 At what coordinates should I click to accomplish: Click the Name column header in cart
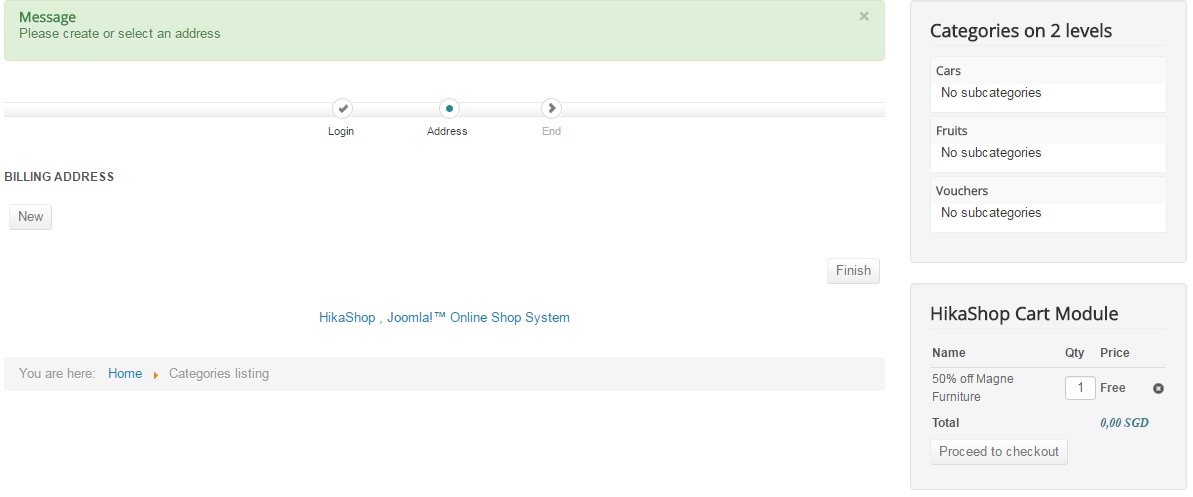tap(949, 353)
